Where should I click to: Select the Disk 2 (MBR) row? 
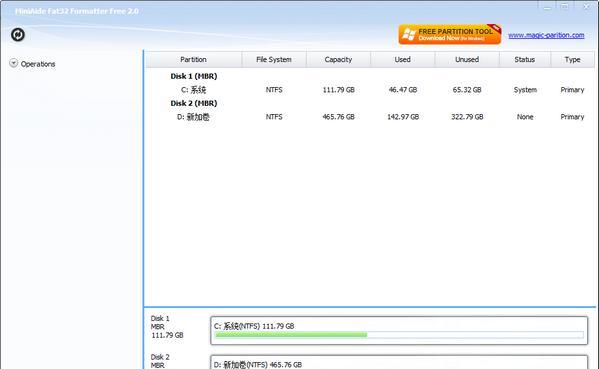(x=194, y=104)
